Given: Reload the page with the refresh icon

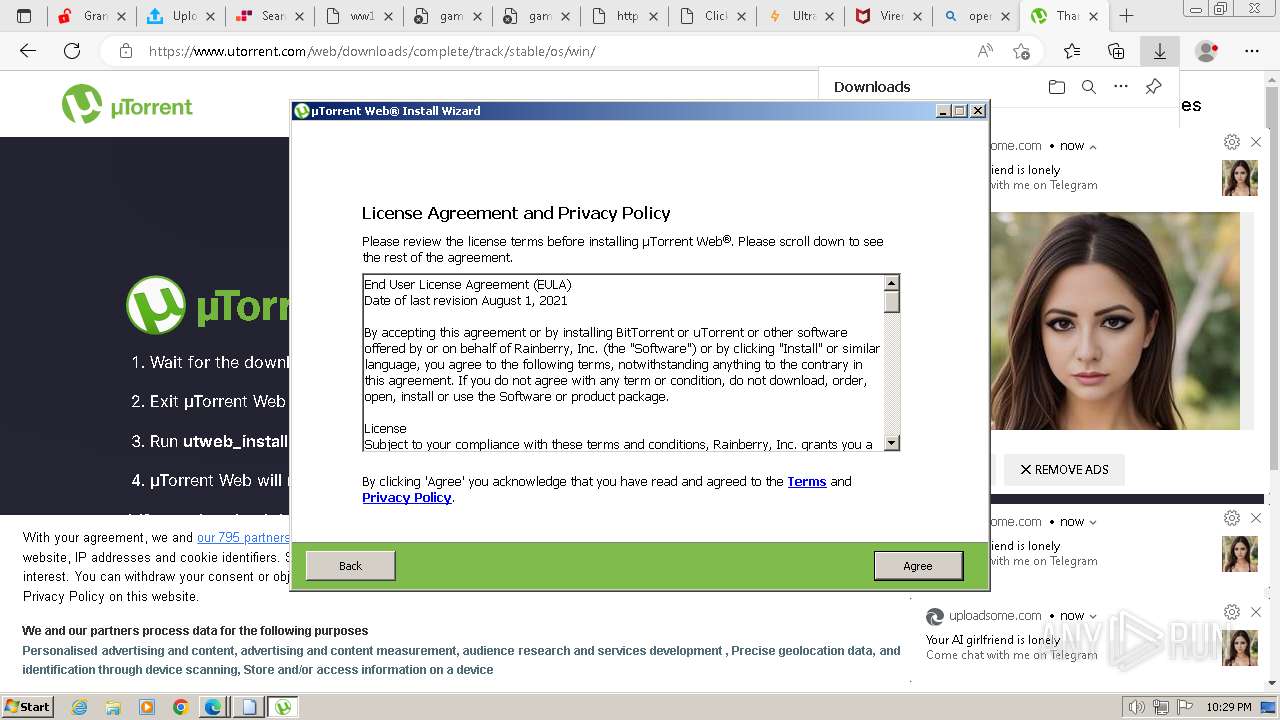Looking at the screenshot, I should click(72, 51).
